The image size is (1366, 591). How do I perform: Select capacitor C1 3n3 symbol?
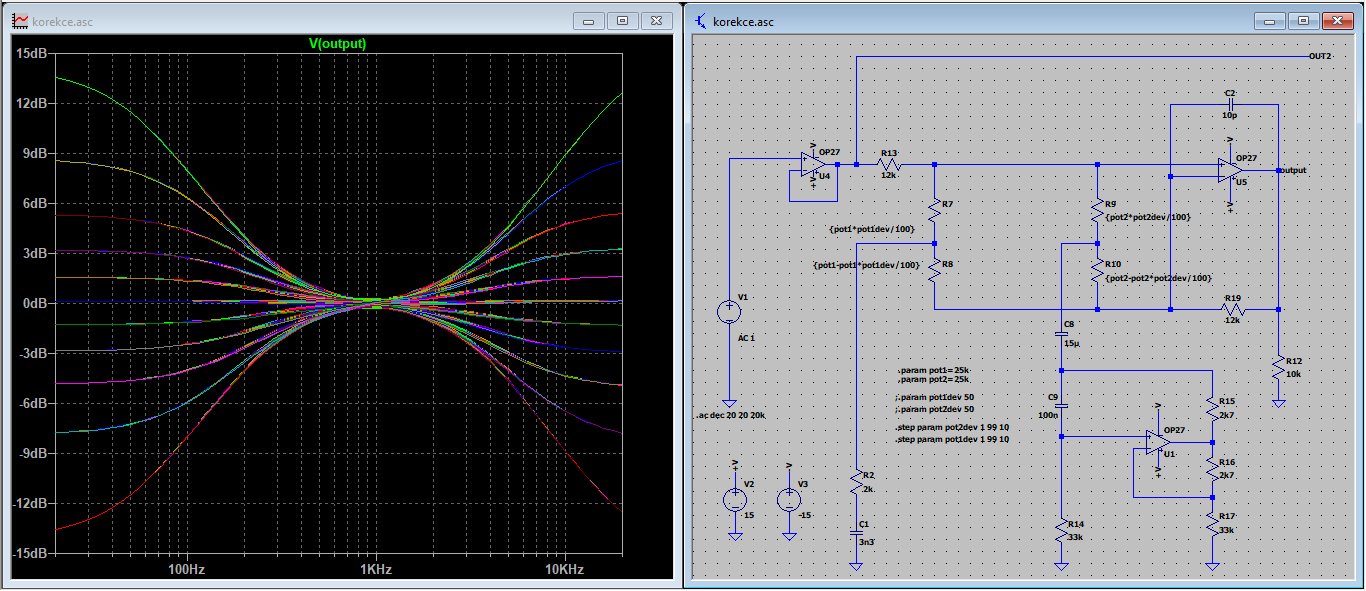point(856,534)
